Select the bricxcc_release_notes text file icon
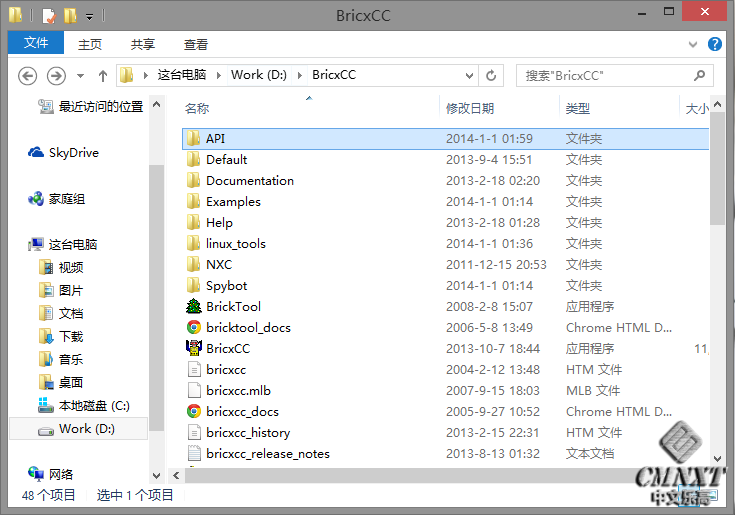Viewport: 735px width, 515px height. tap(194, 453)
